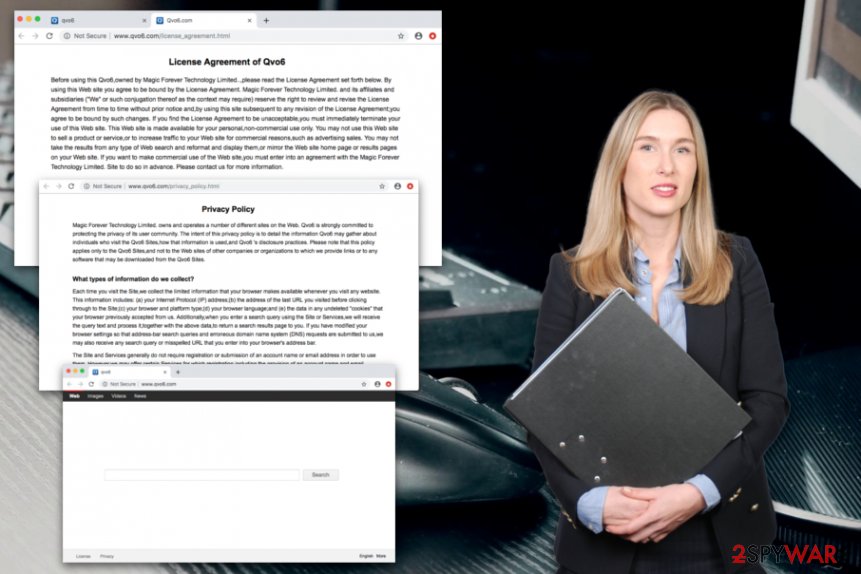Click the License Agreement of Qvo6 heading

pyautogui.click(x=227, y=62)
